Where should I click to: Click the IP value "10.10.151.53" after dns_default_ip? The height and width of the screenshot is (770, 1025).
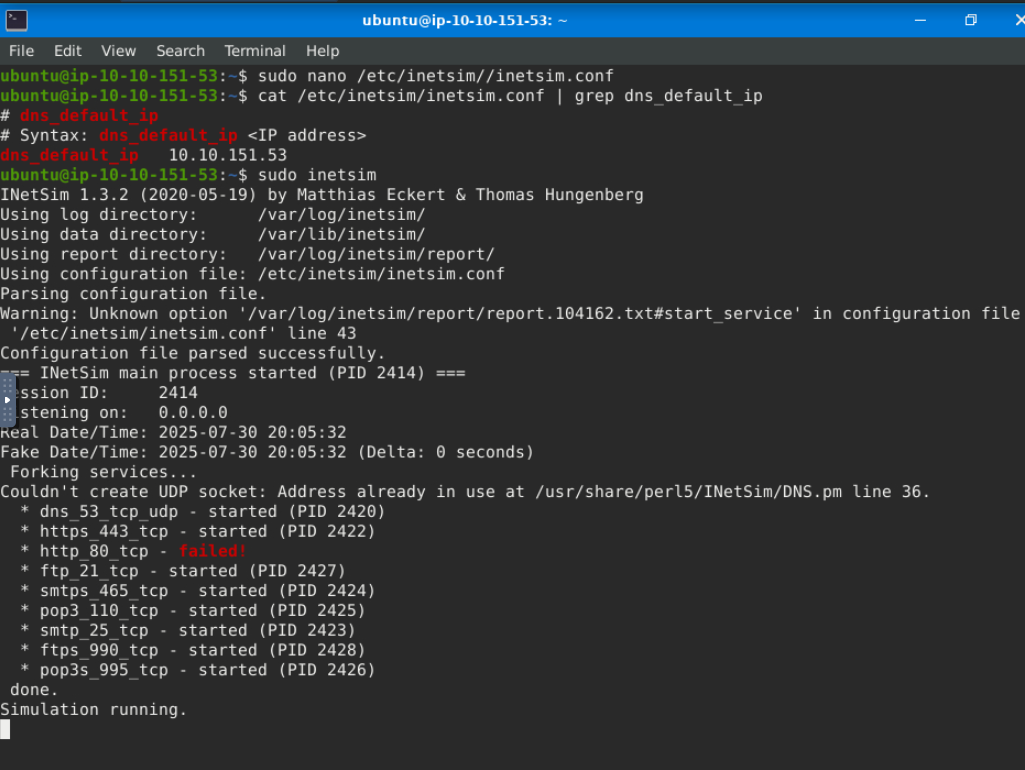click(228, 155)
